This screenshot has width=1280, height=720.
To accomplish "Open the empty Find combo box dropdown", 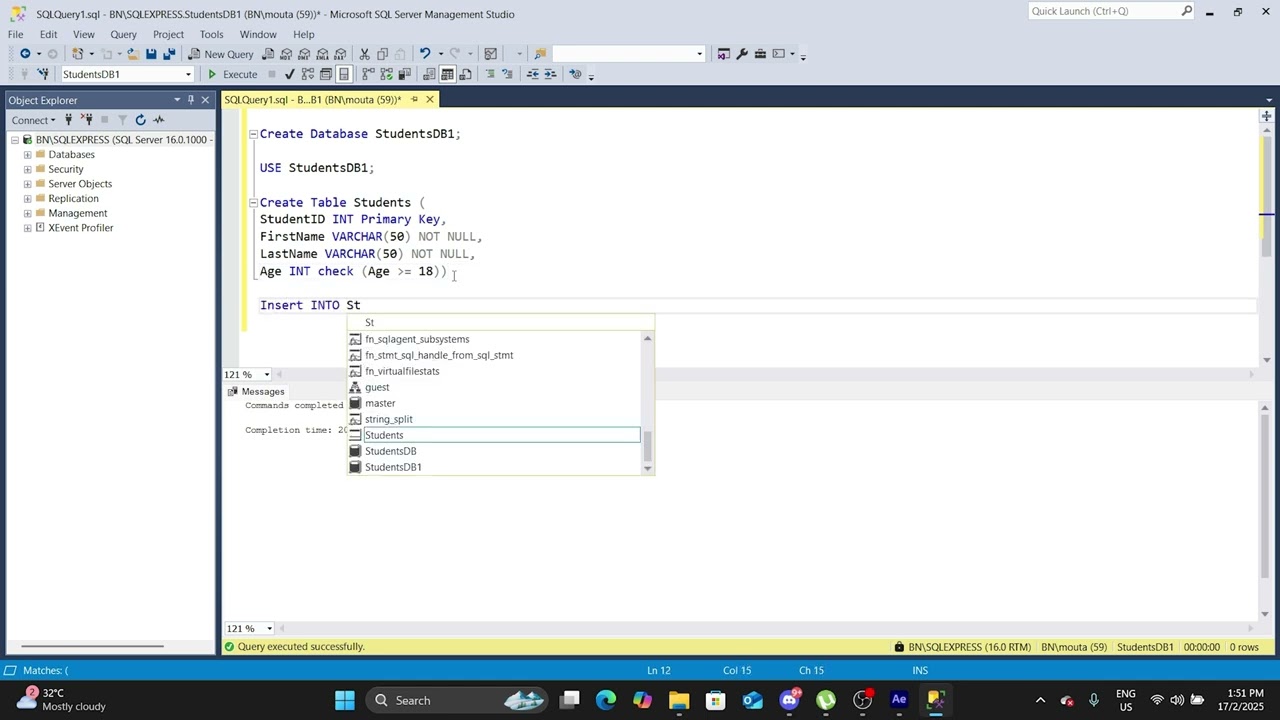I will [x=699, y=54].
